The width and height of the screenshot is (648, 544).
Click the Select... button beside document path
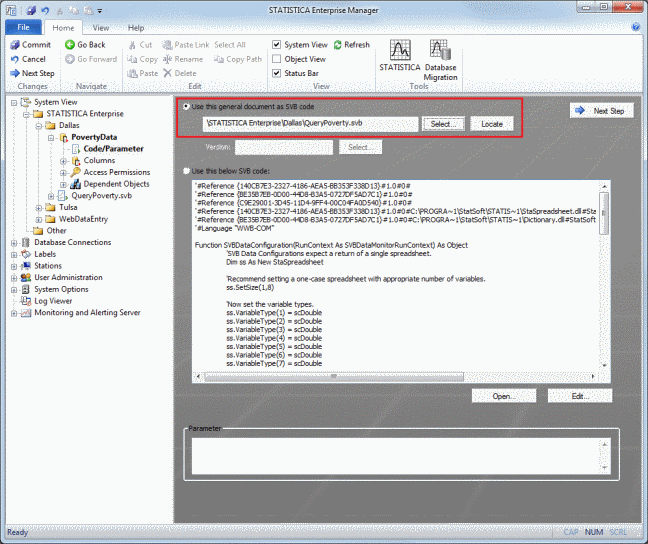point(443,124)
